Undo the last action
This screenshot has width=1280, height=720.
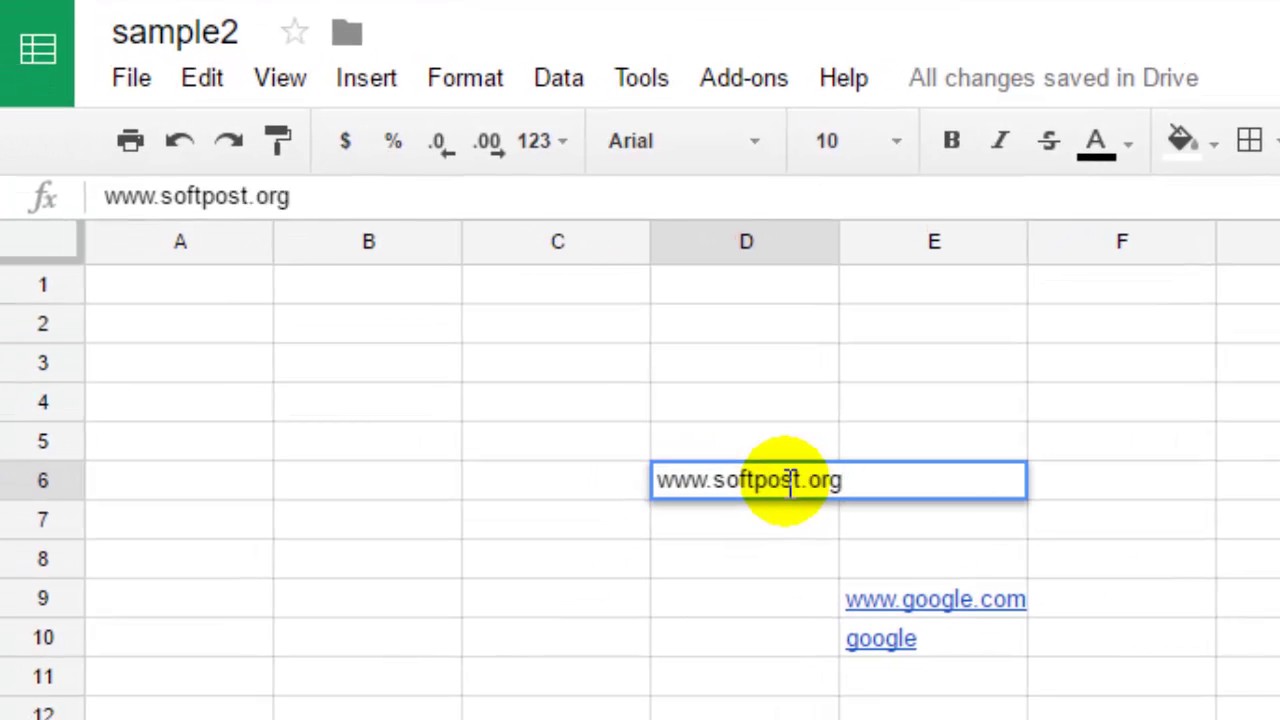pos(180,141)
